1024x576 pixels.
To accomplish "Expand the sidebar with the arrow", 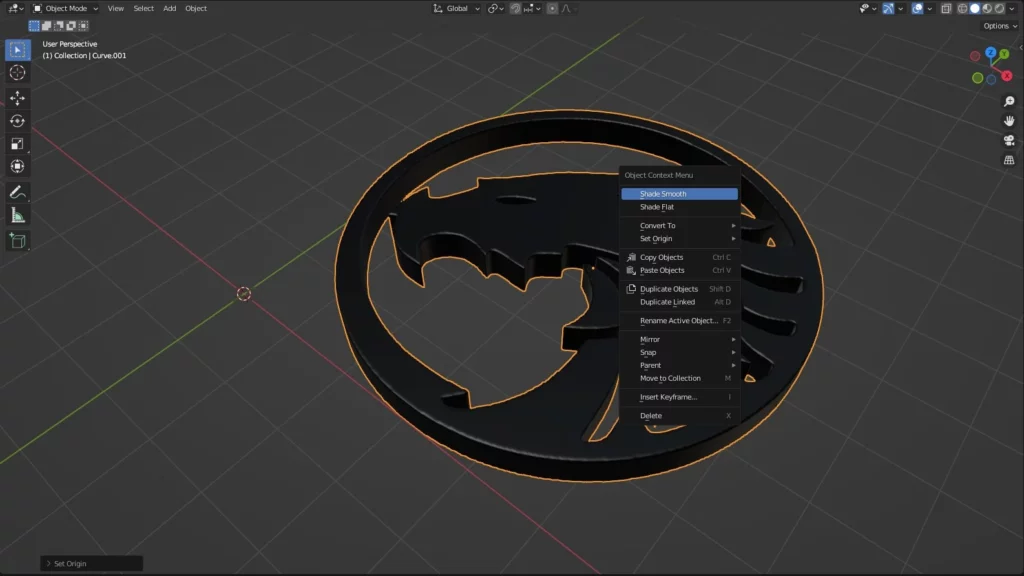I will pyautogui.click(x=1020, y=48).
